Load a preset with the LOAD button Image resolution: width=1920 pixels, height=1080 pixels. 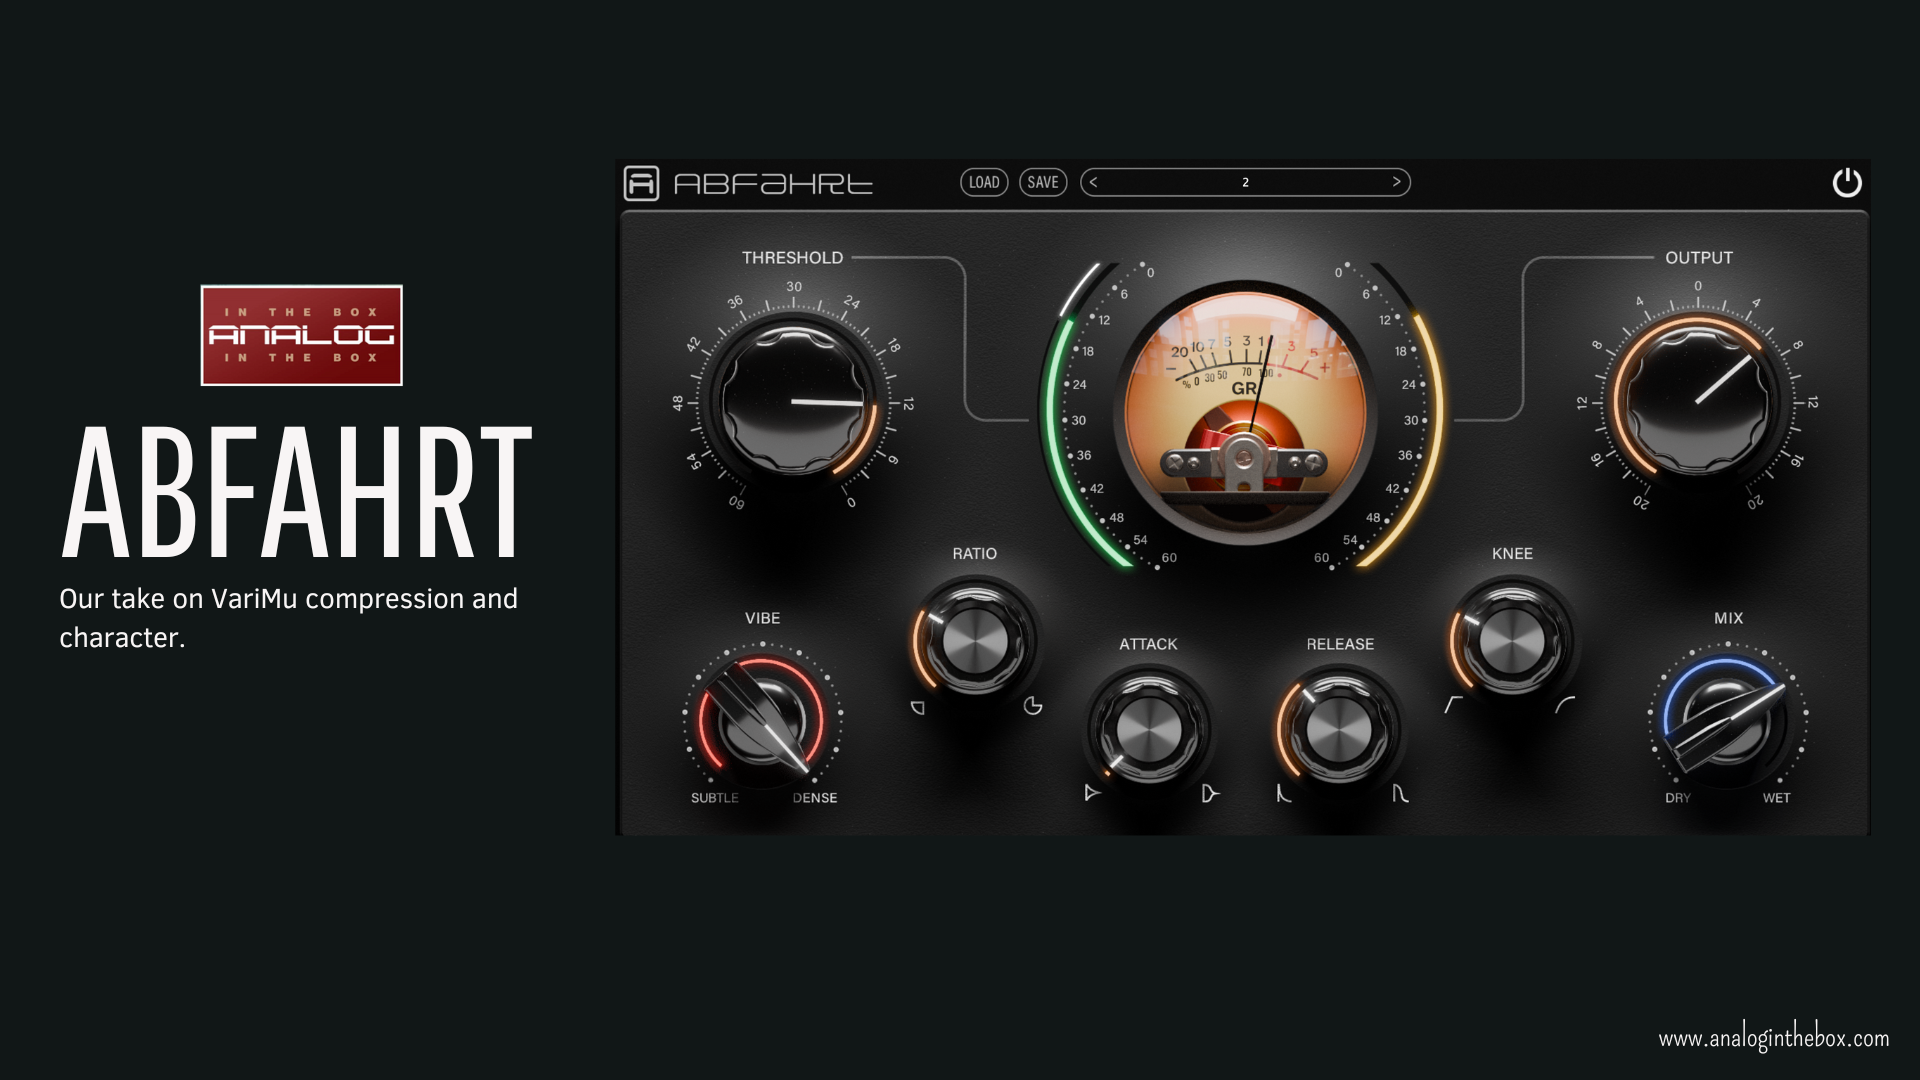tap(984, 182)
